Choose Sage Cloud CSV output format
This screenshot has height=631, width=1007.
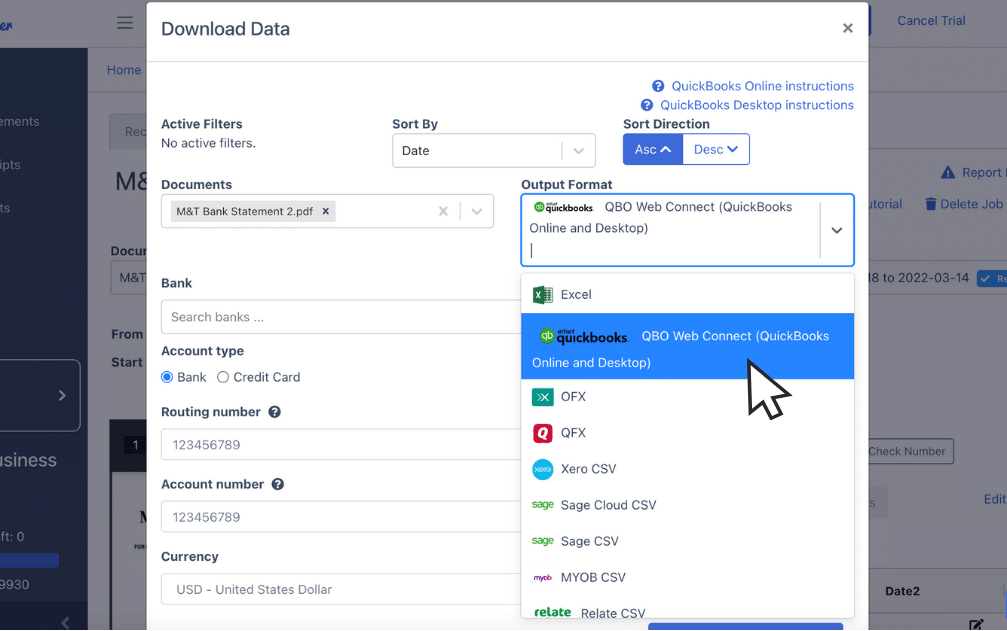(687, 505)
